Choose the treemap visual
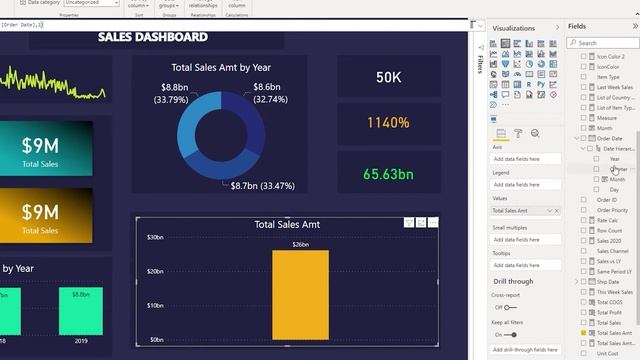Image resolution: width=640 pixels, height=360 pixels. 553,64
